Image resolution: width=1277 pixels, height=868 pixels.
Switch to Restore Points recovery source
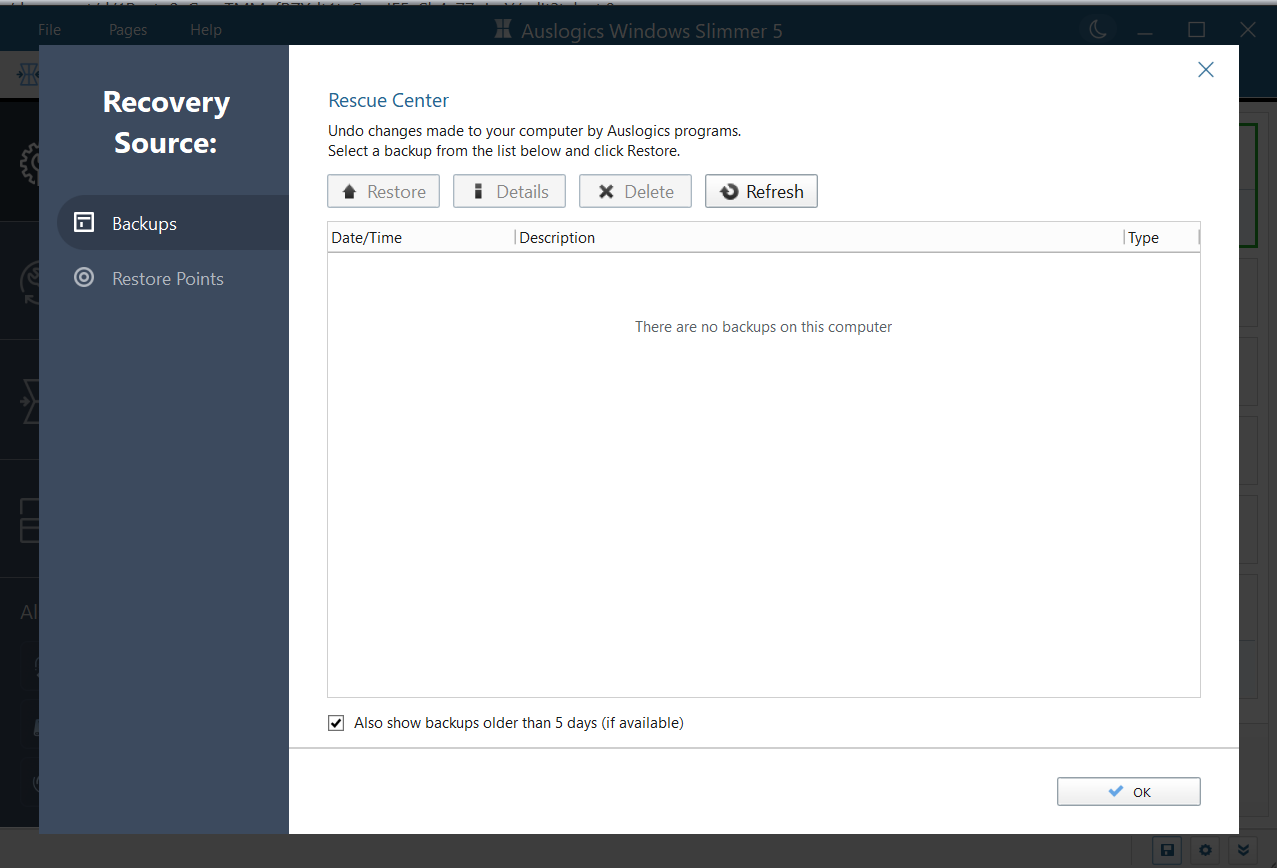173,278
